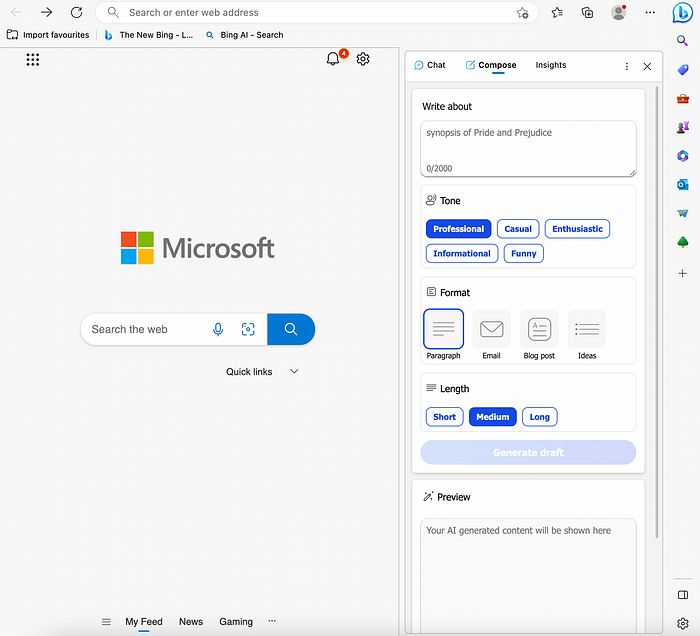Image resolution: width=700 pixels, height=636 pixels.
Task: Add page to favourites star icon
Action: click(x=522, y=12)
